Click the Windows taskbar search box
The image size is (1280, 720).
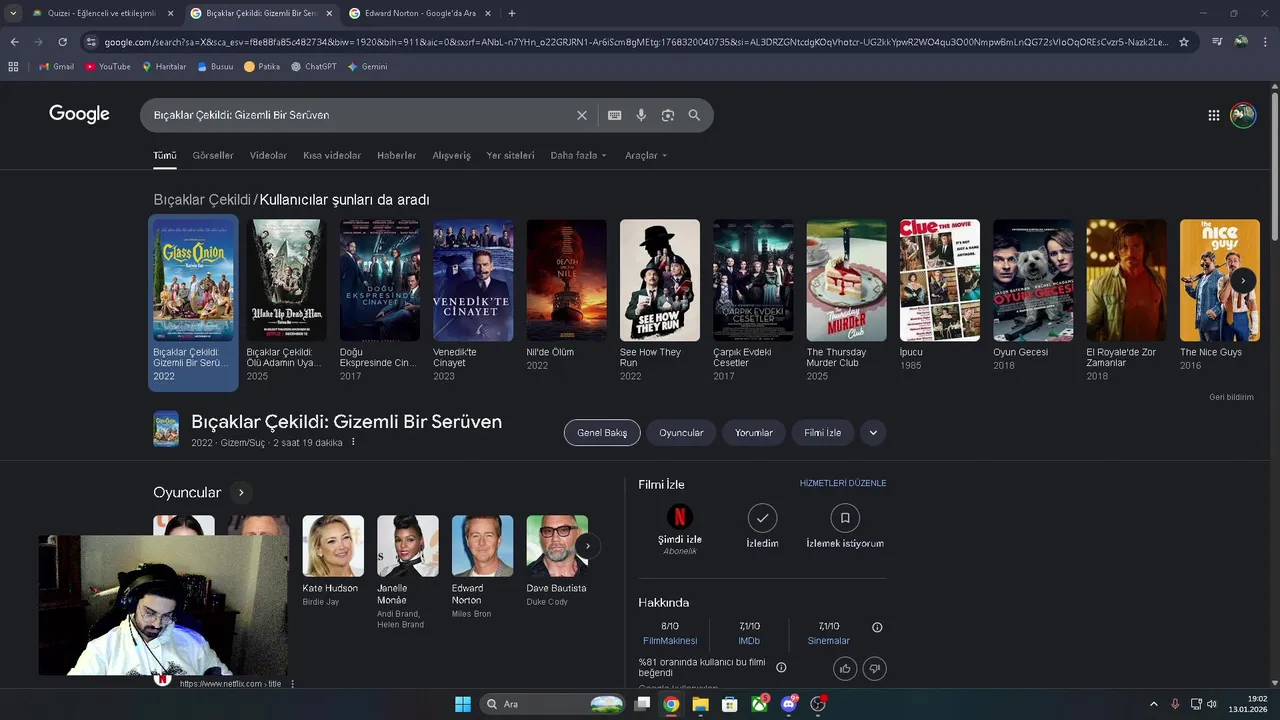pyautogui.click(x=553, y=704)
